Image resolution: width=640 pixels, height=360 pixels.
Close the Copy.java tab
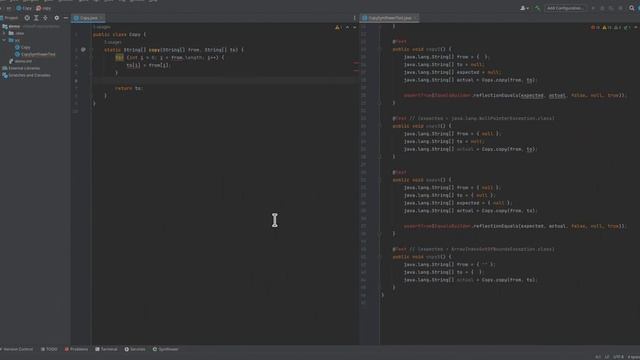tap(102, 18)
